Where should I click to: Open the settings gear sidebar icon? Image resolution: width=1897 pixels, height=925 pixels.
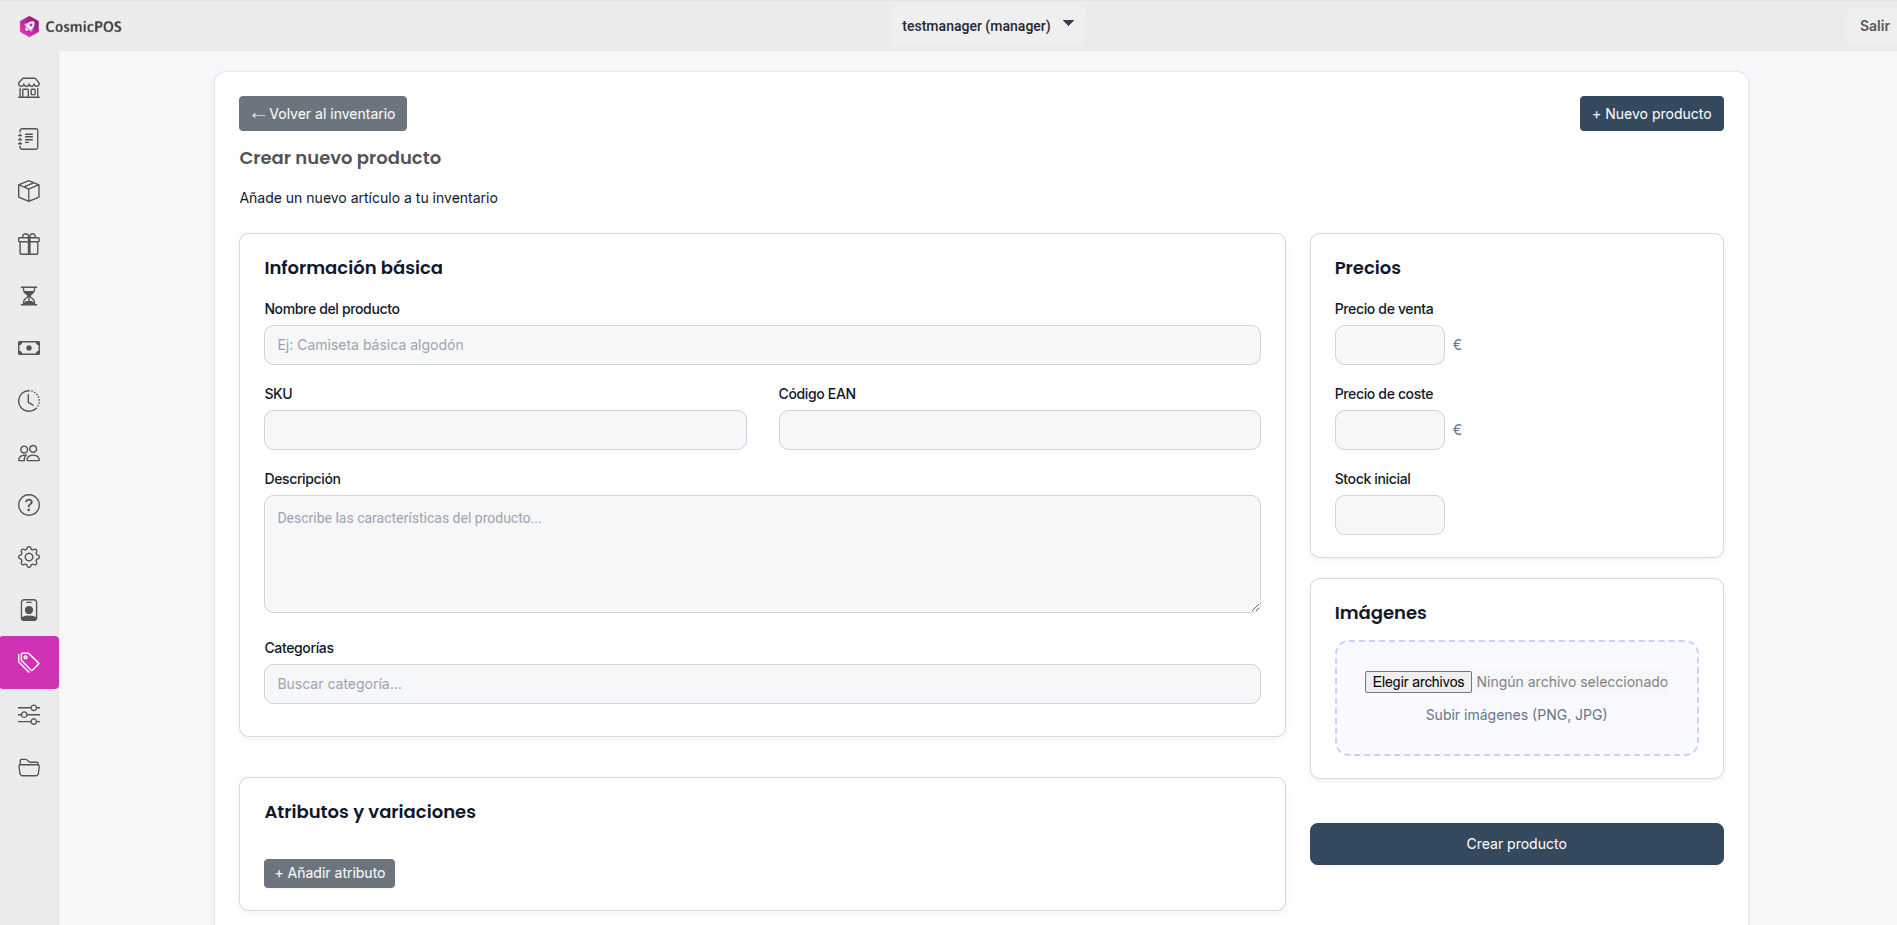pos(29,557)
